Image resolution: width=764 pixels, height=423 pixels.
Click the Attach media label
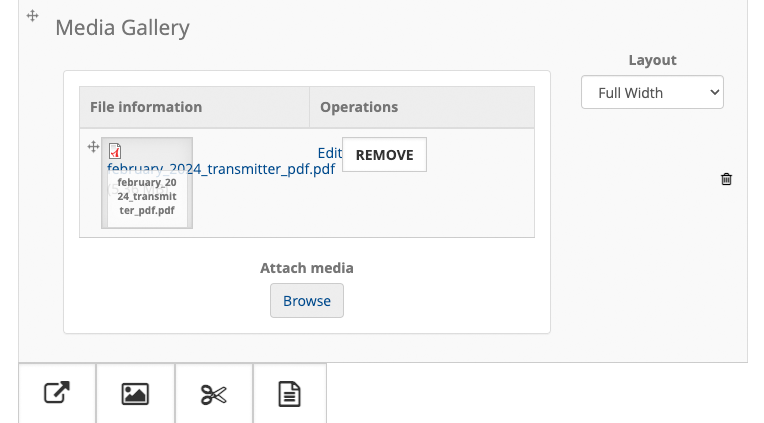click(306, 268)
